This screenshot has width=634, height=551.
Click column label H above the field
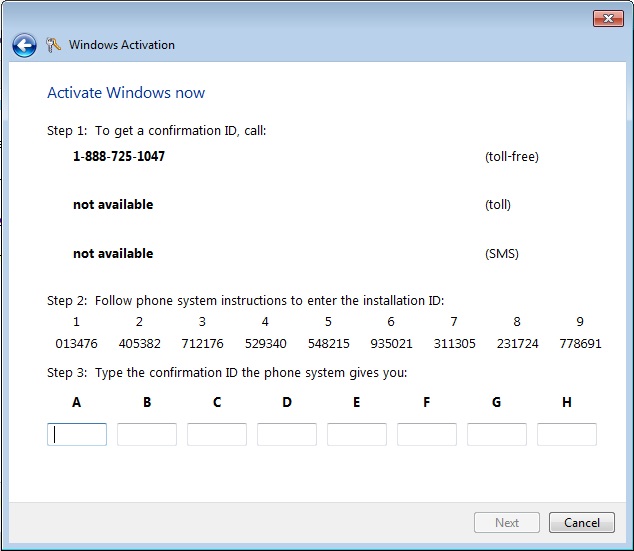(567, 402)
